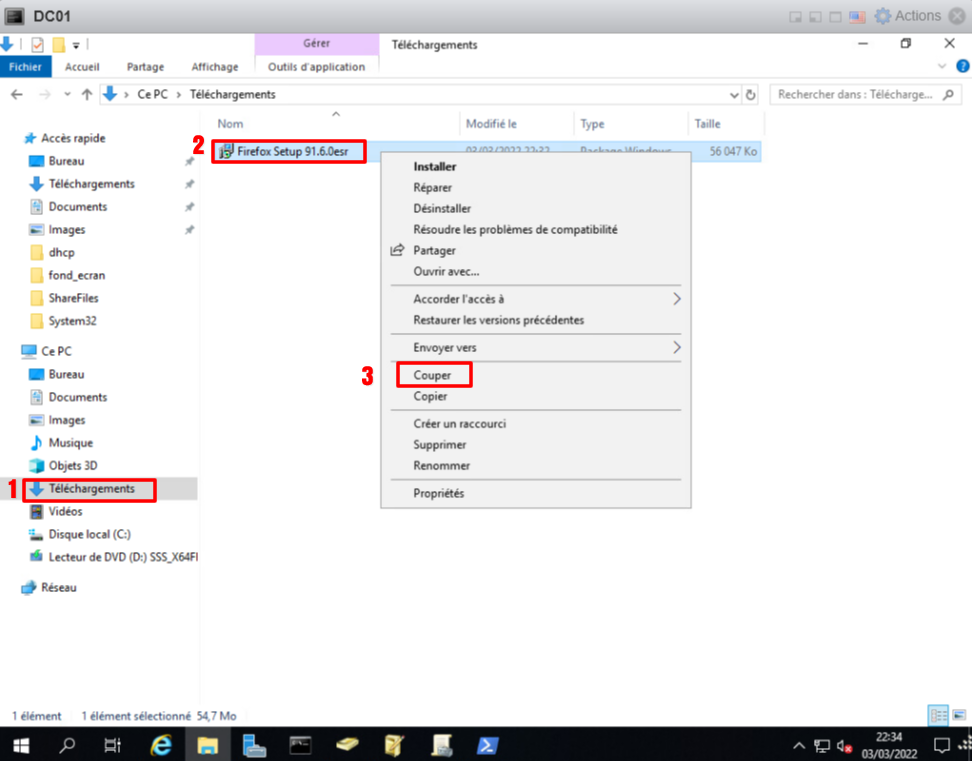972x761 pixels.
Task: Go up one folder with the up arrow
Action: pyautogui.click(x=87, y=94)
